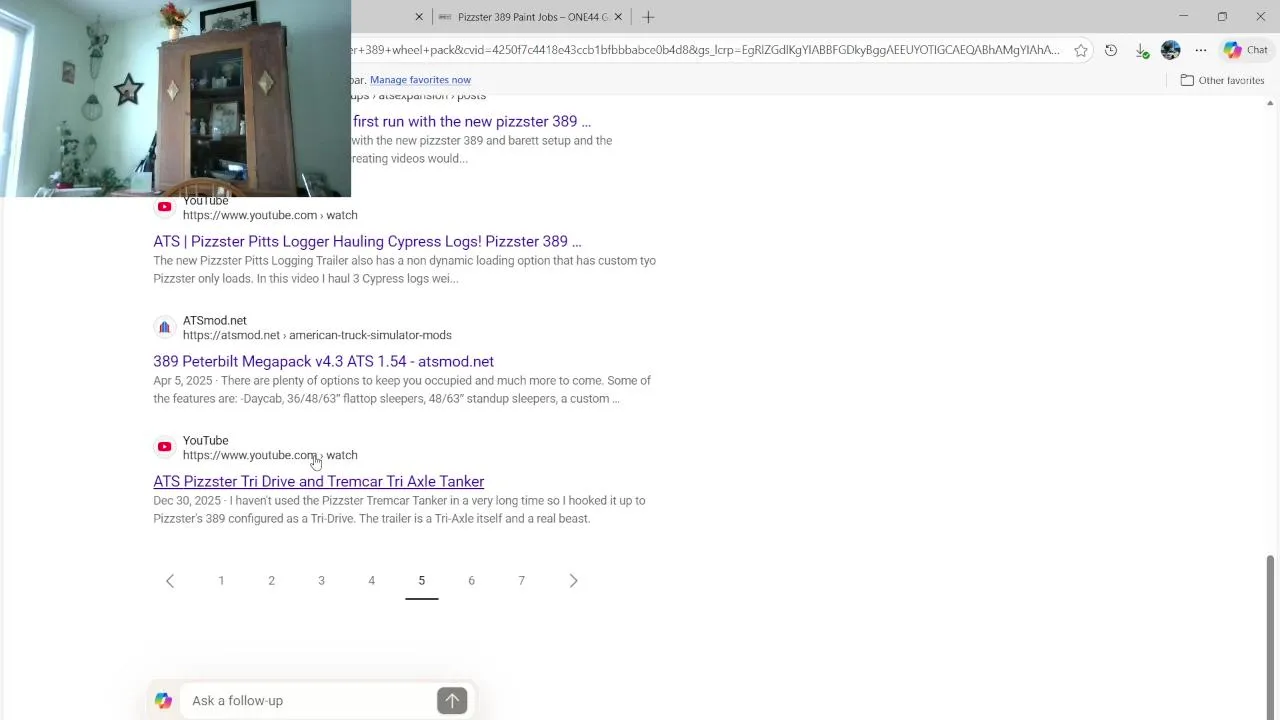Click ATSmod.net site favicon
1280x720 pixels.
point(165,327)
